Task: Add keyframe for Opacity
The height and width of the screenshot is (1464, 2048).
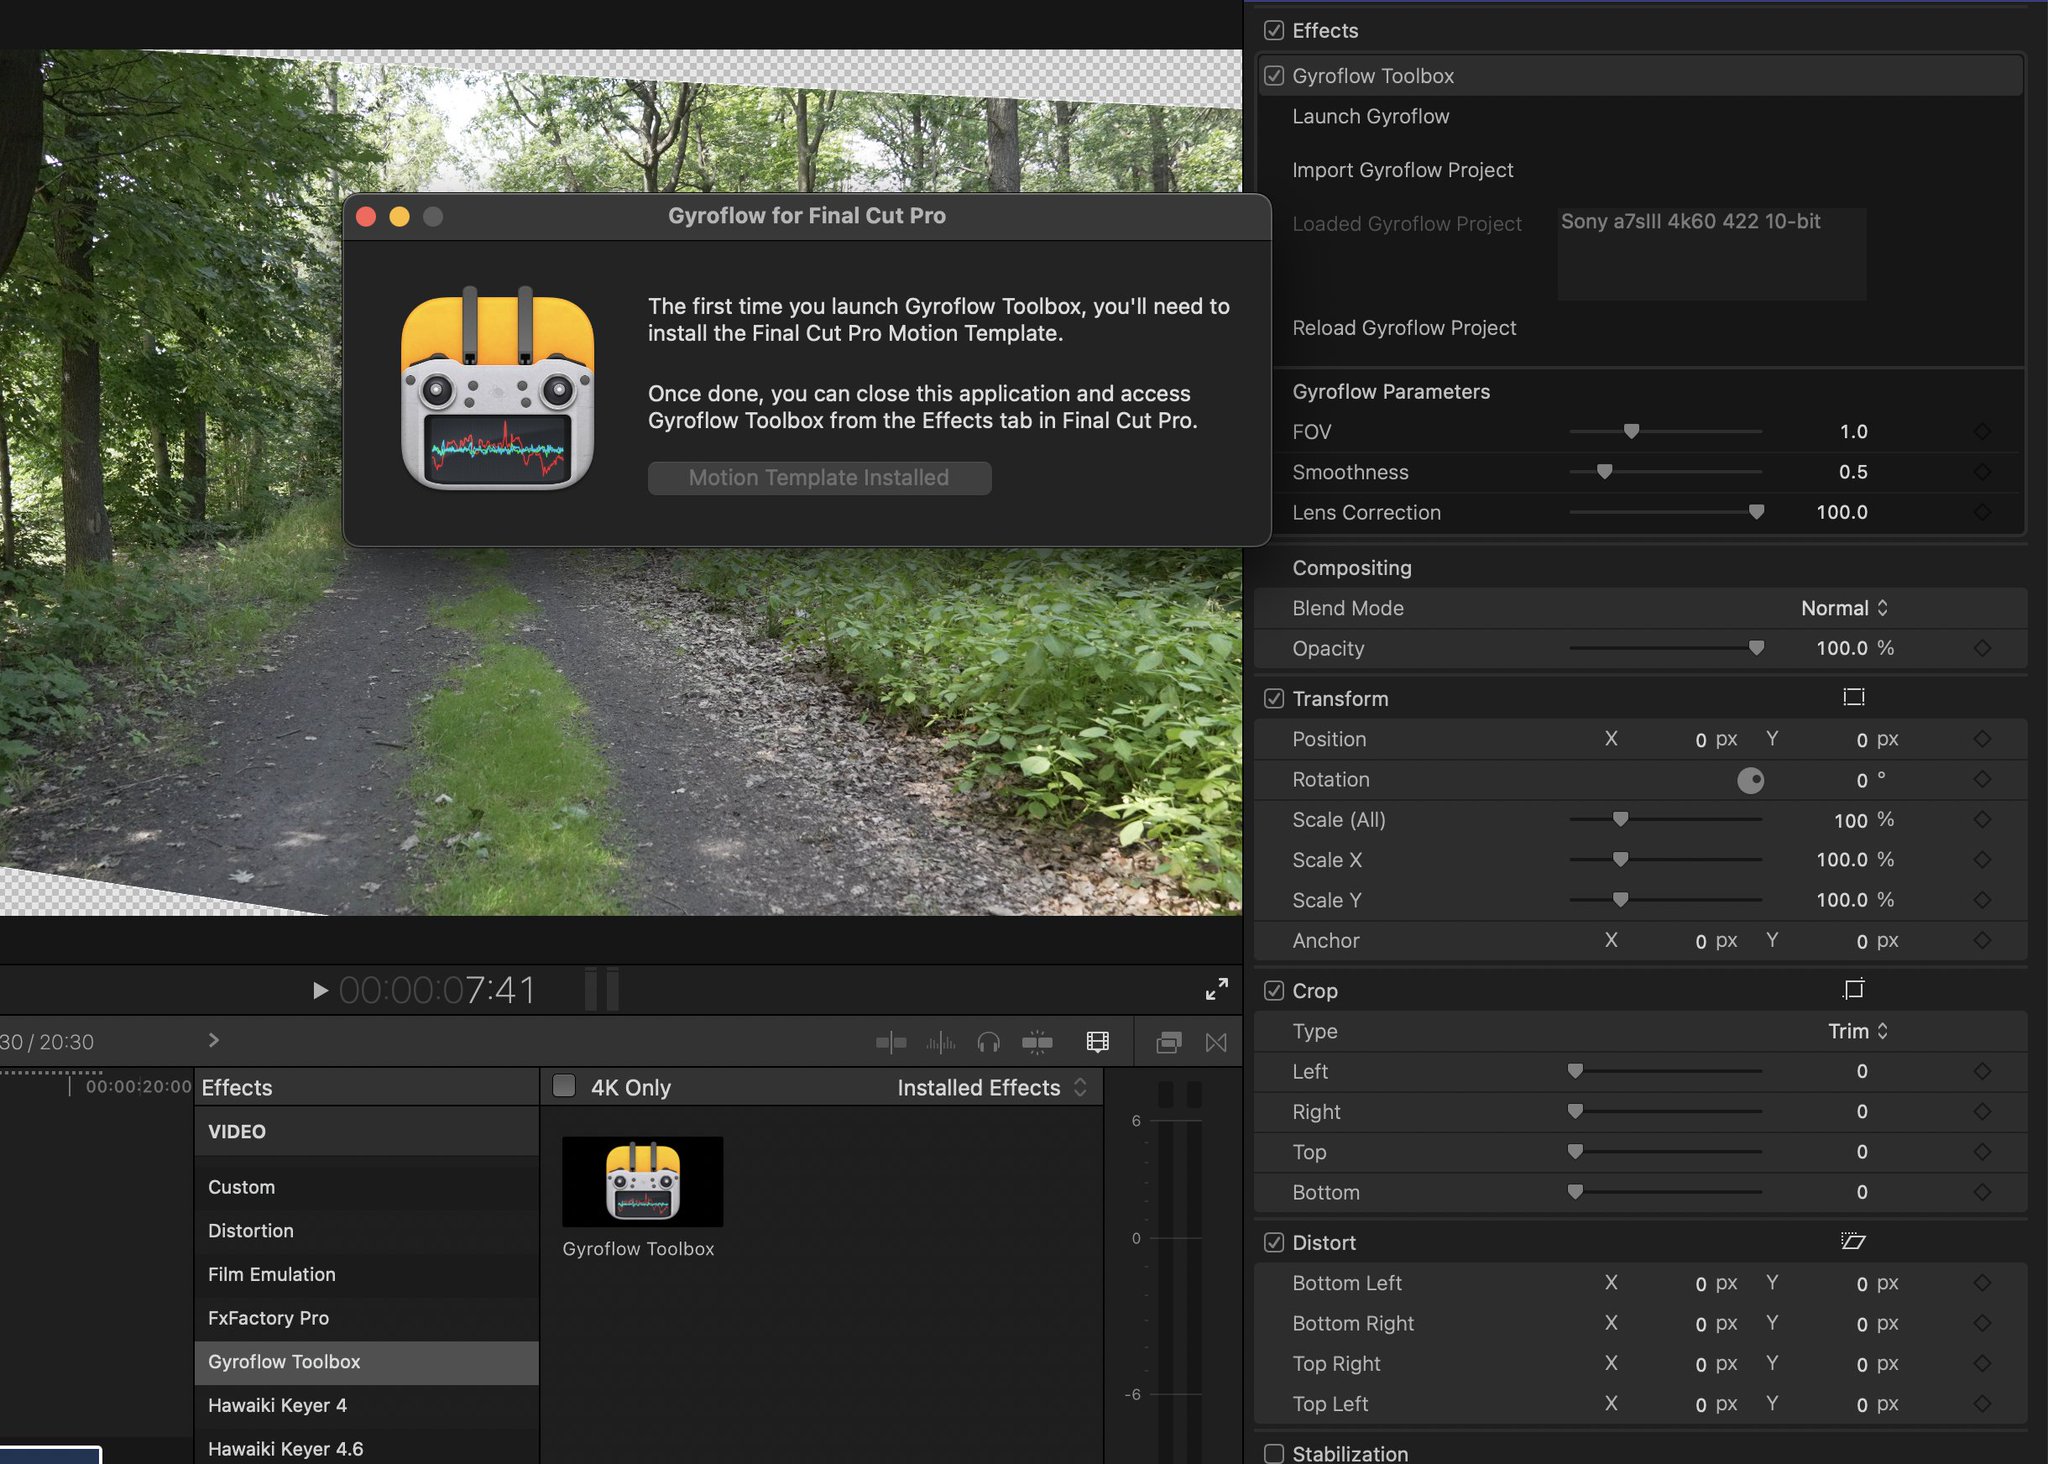Action: coord(1982,648)
